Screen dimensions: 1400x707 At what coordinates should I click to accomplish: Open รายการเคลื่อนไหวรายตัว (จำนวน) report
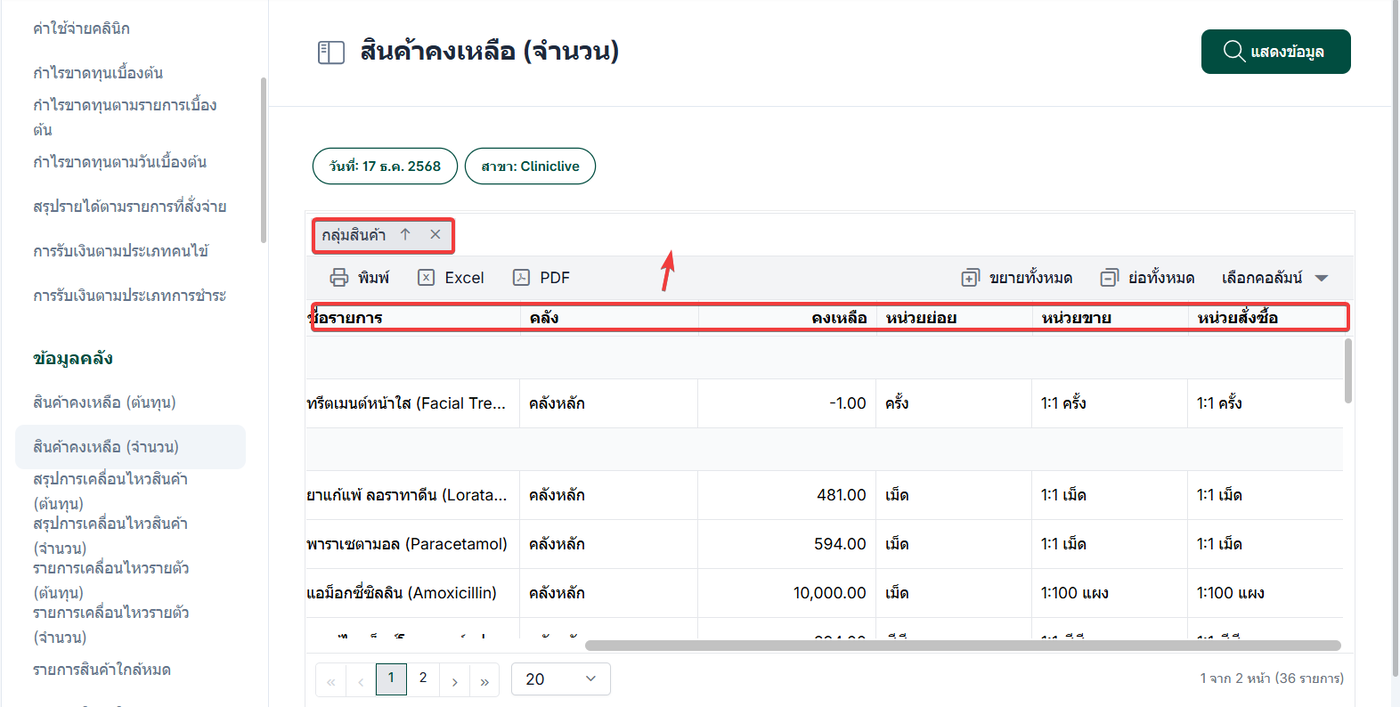pos(111,624)
